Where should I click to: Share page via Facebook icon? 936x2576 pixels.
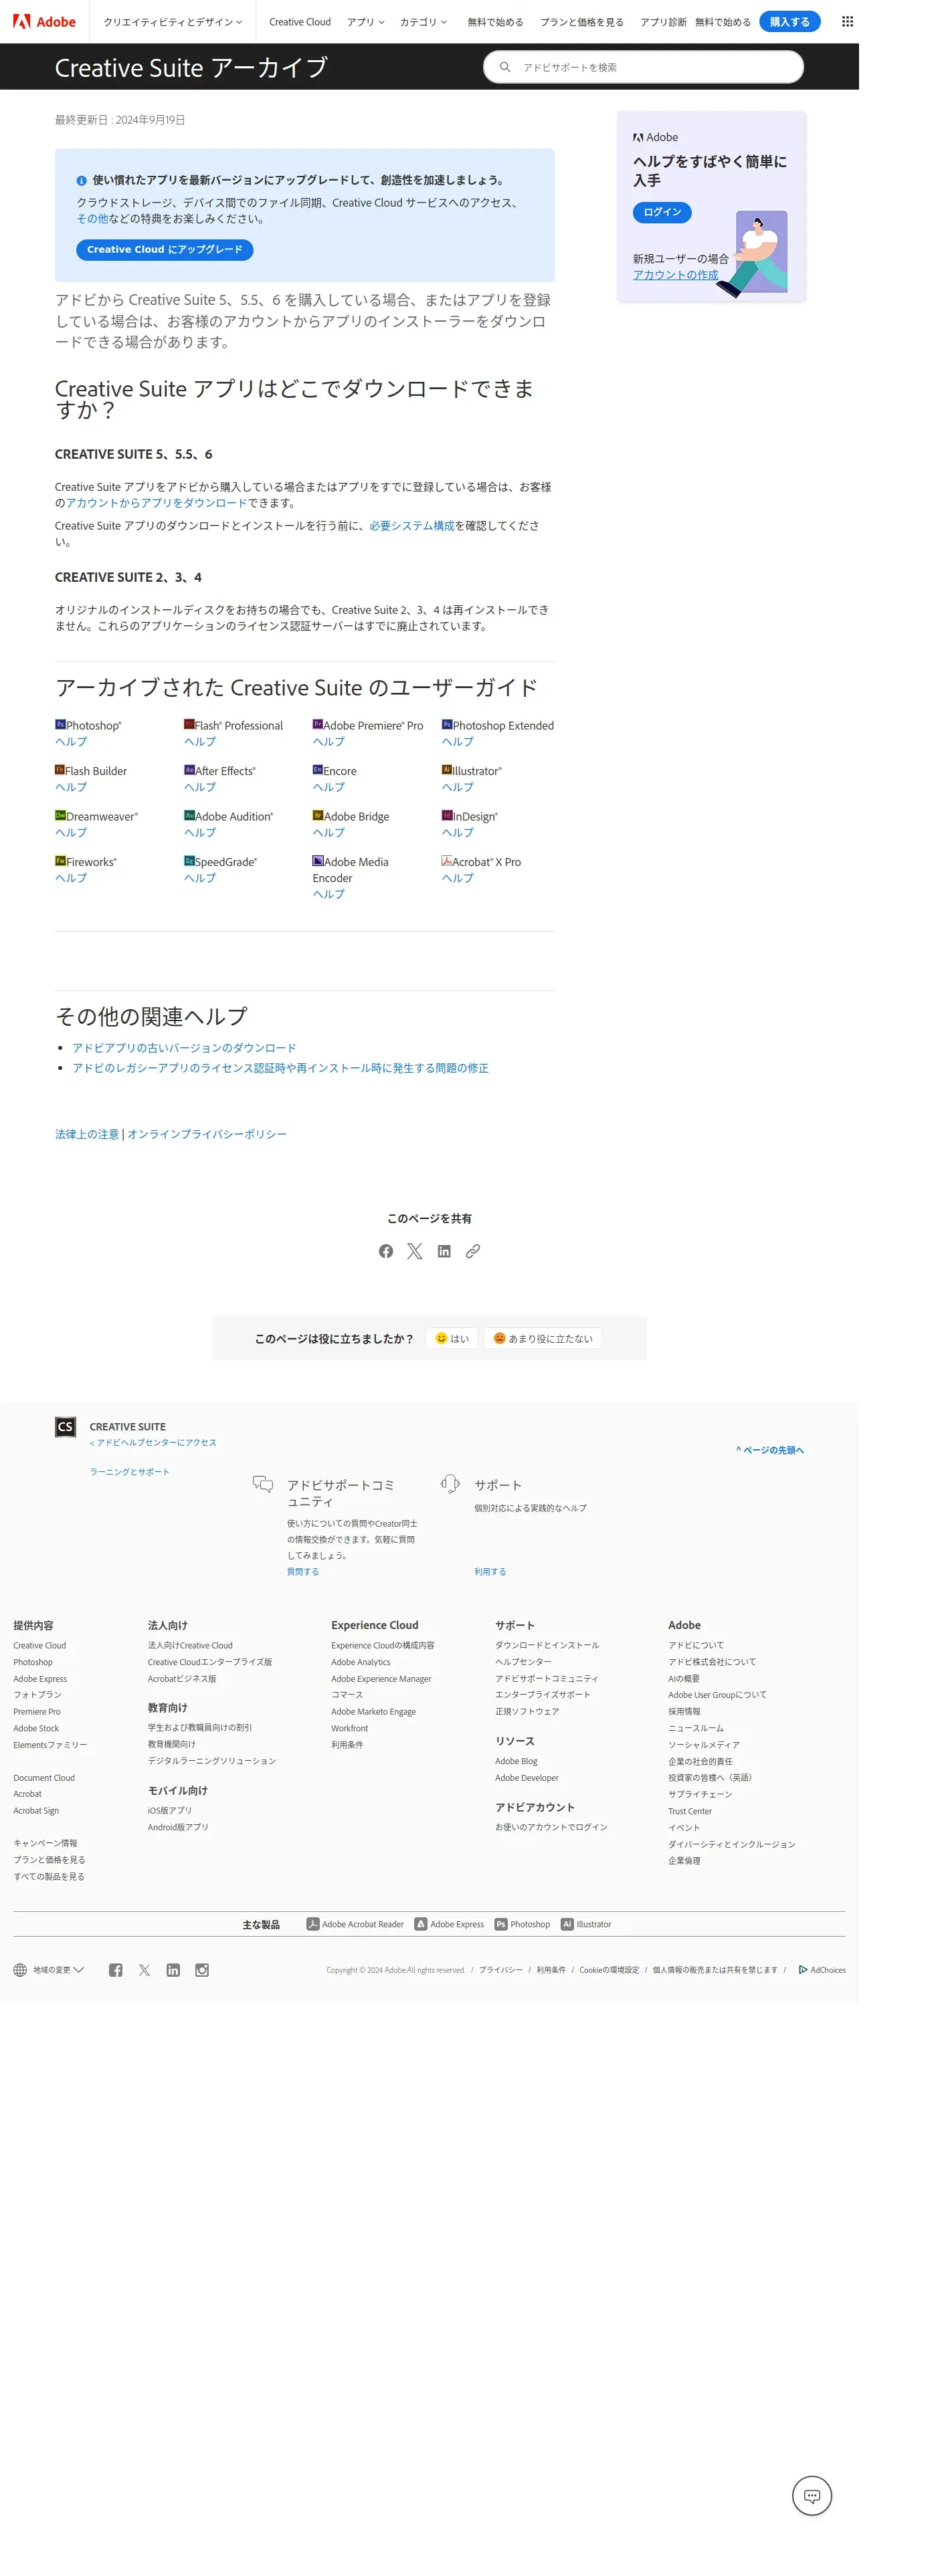386,1251
